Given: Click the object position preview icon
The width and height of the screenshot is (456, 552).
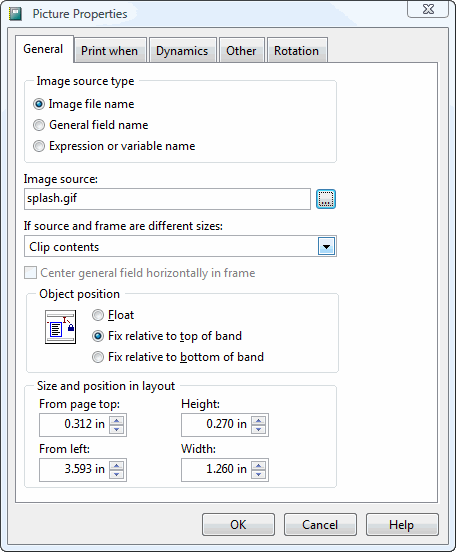Looking at the screenshot, I should tap(61, 327).
